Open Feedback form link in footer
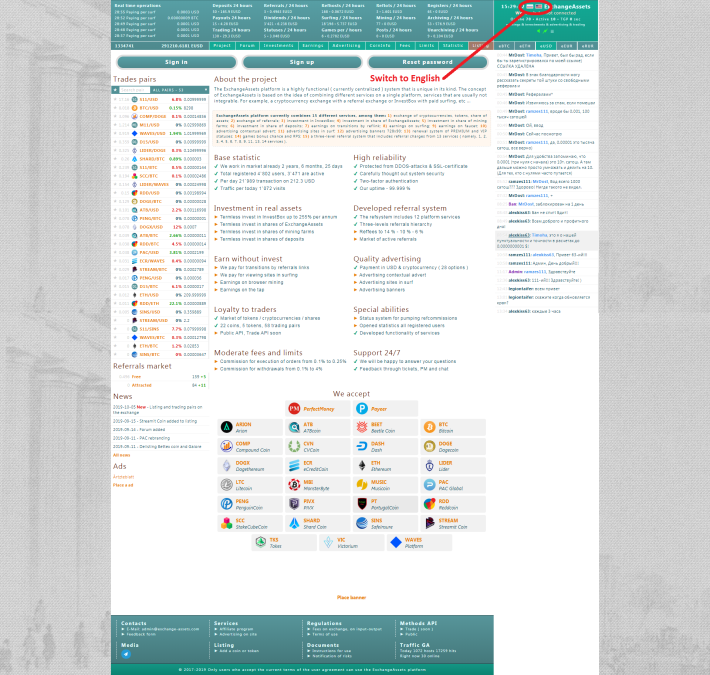Screen dimensions: 710x675 coord(141,634)
